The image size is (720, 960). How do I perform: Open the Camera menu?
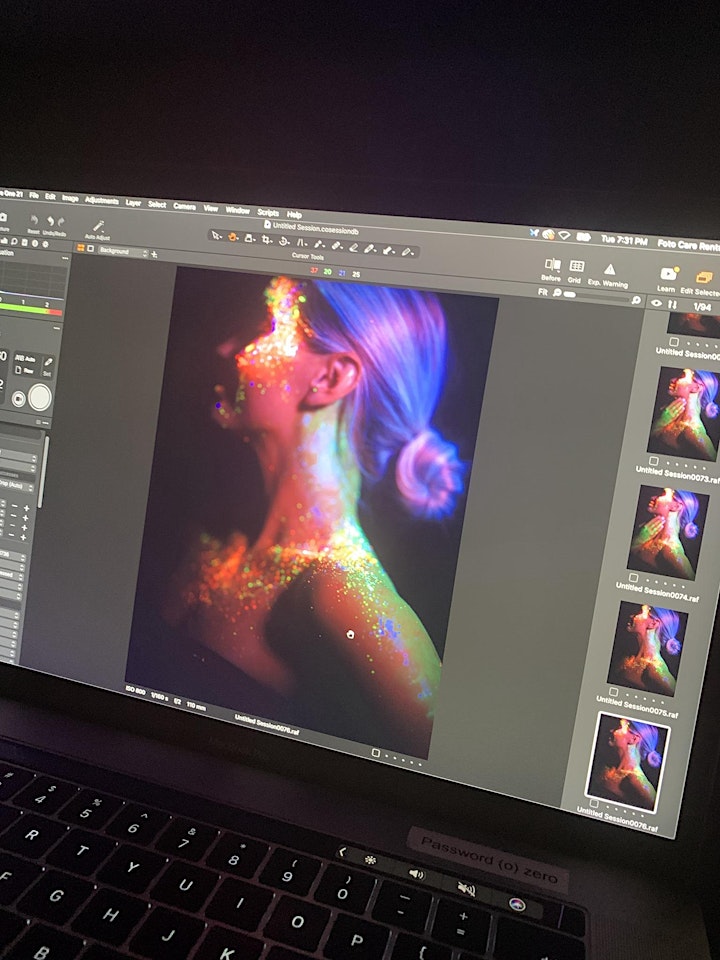click(x=184, y=206)
